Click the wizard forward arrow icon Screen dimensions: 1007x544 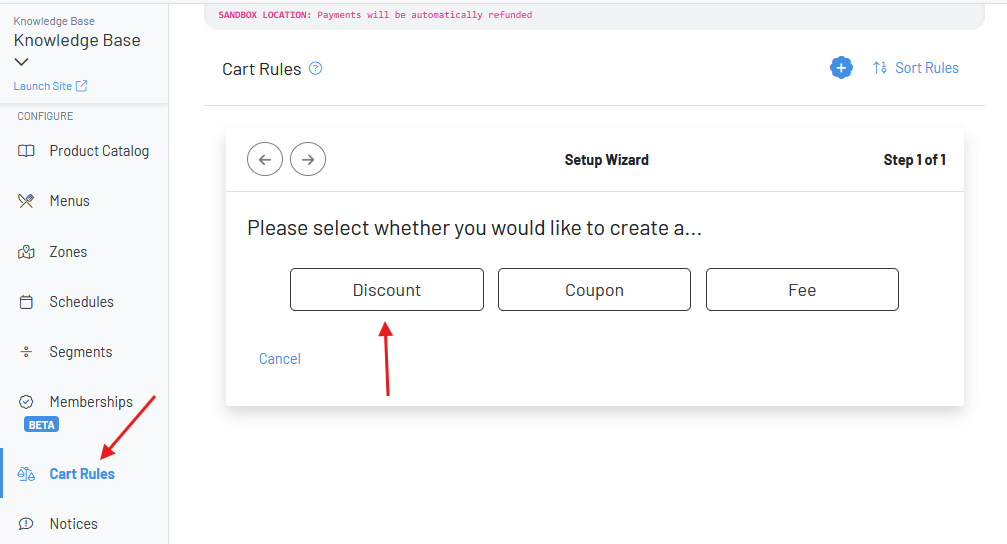[308, 159]
